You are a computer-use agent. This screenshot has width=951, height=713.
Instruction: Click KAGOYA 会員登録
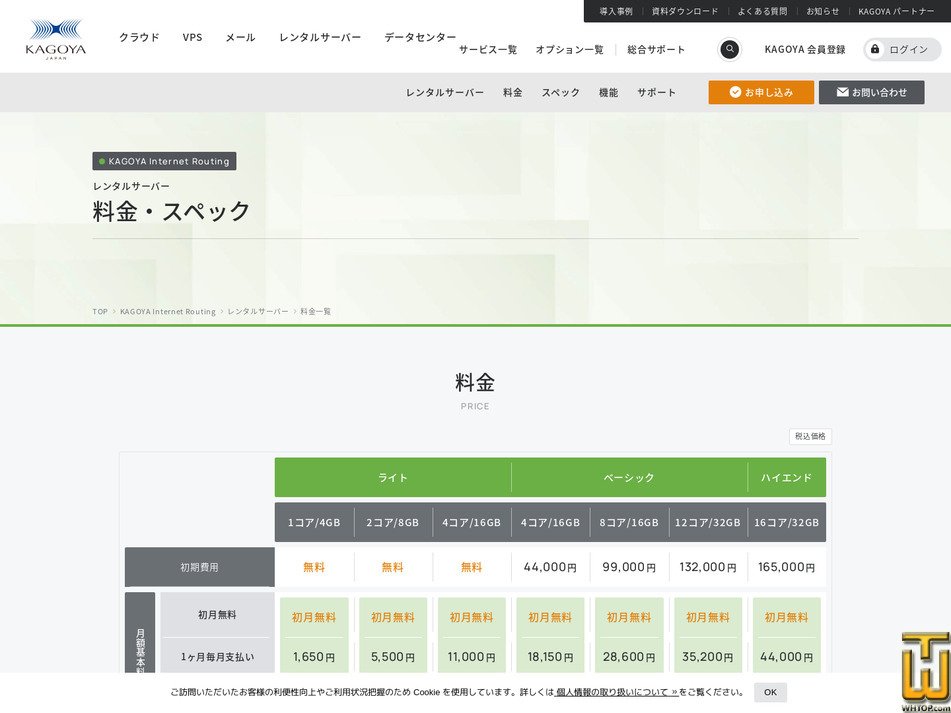[x=804, y=50]
